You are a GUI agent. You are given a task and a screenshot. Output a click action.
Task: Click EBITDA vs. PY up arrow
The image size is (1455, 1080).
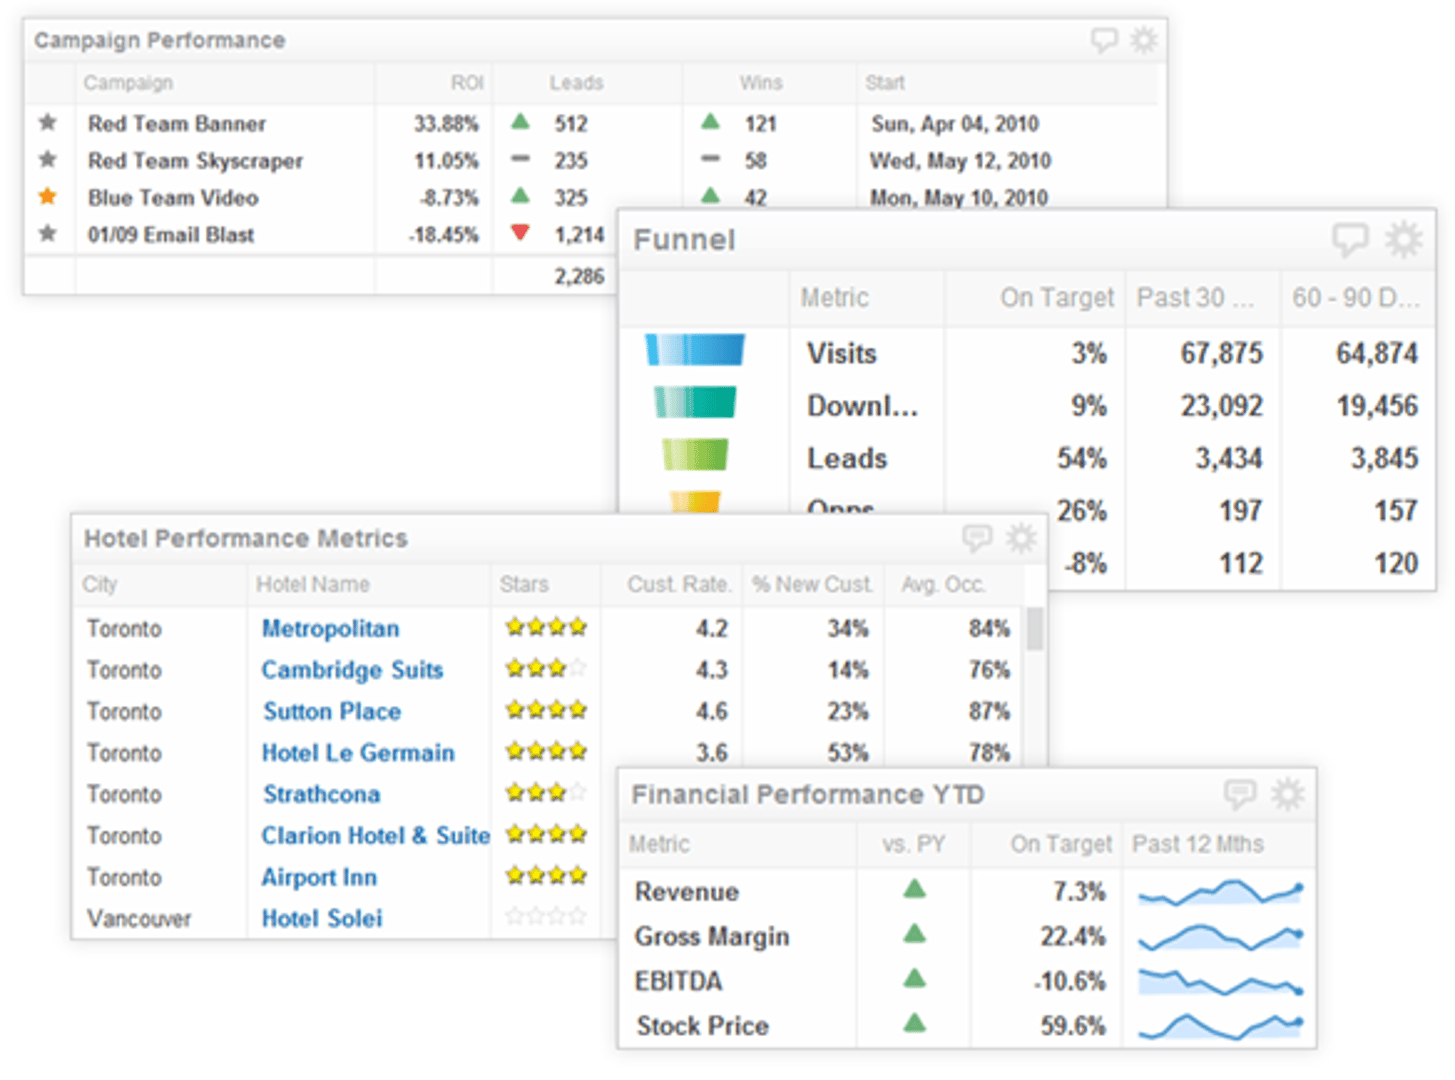tap(914, 979)
